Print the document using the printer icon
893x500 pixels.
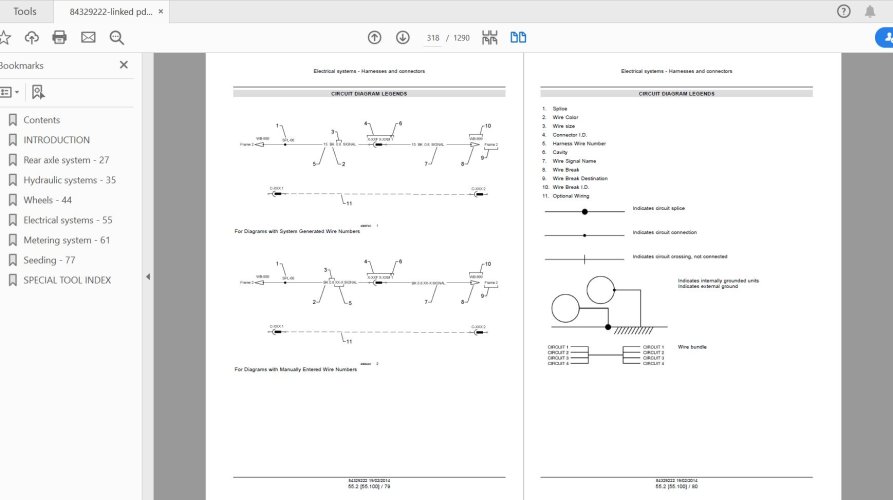pyautogui.click(x=59, y=38)
